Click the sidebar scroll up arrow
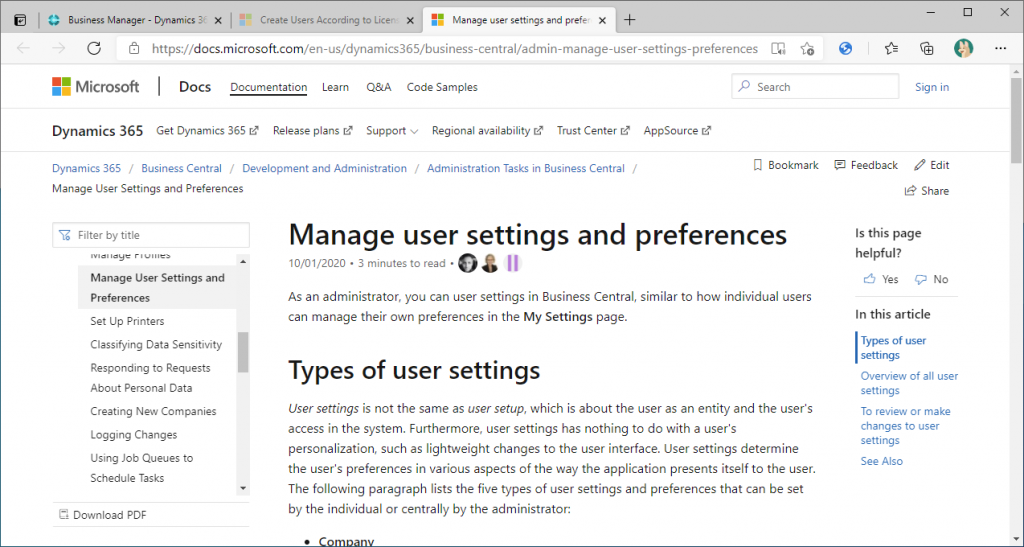The image size is (1024, 547). pos(243,261)
